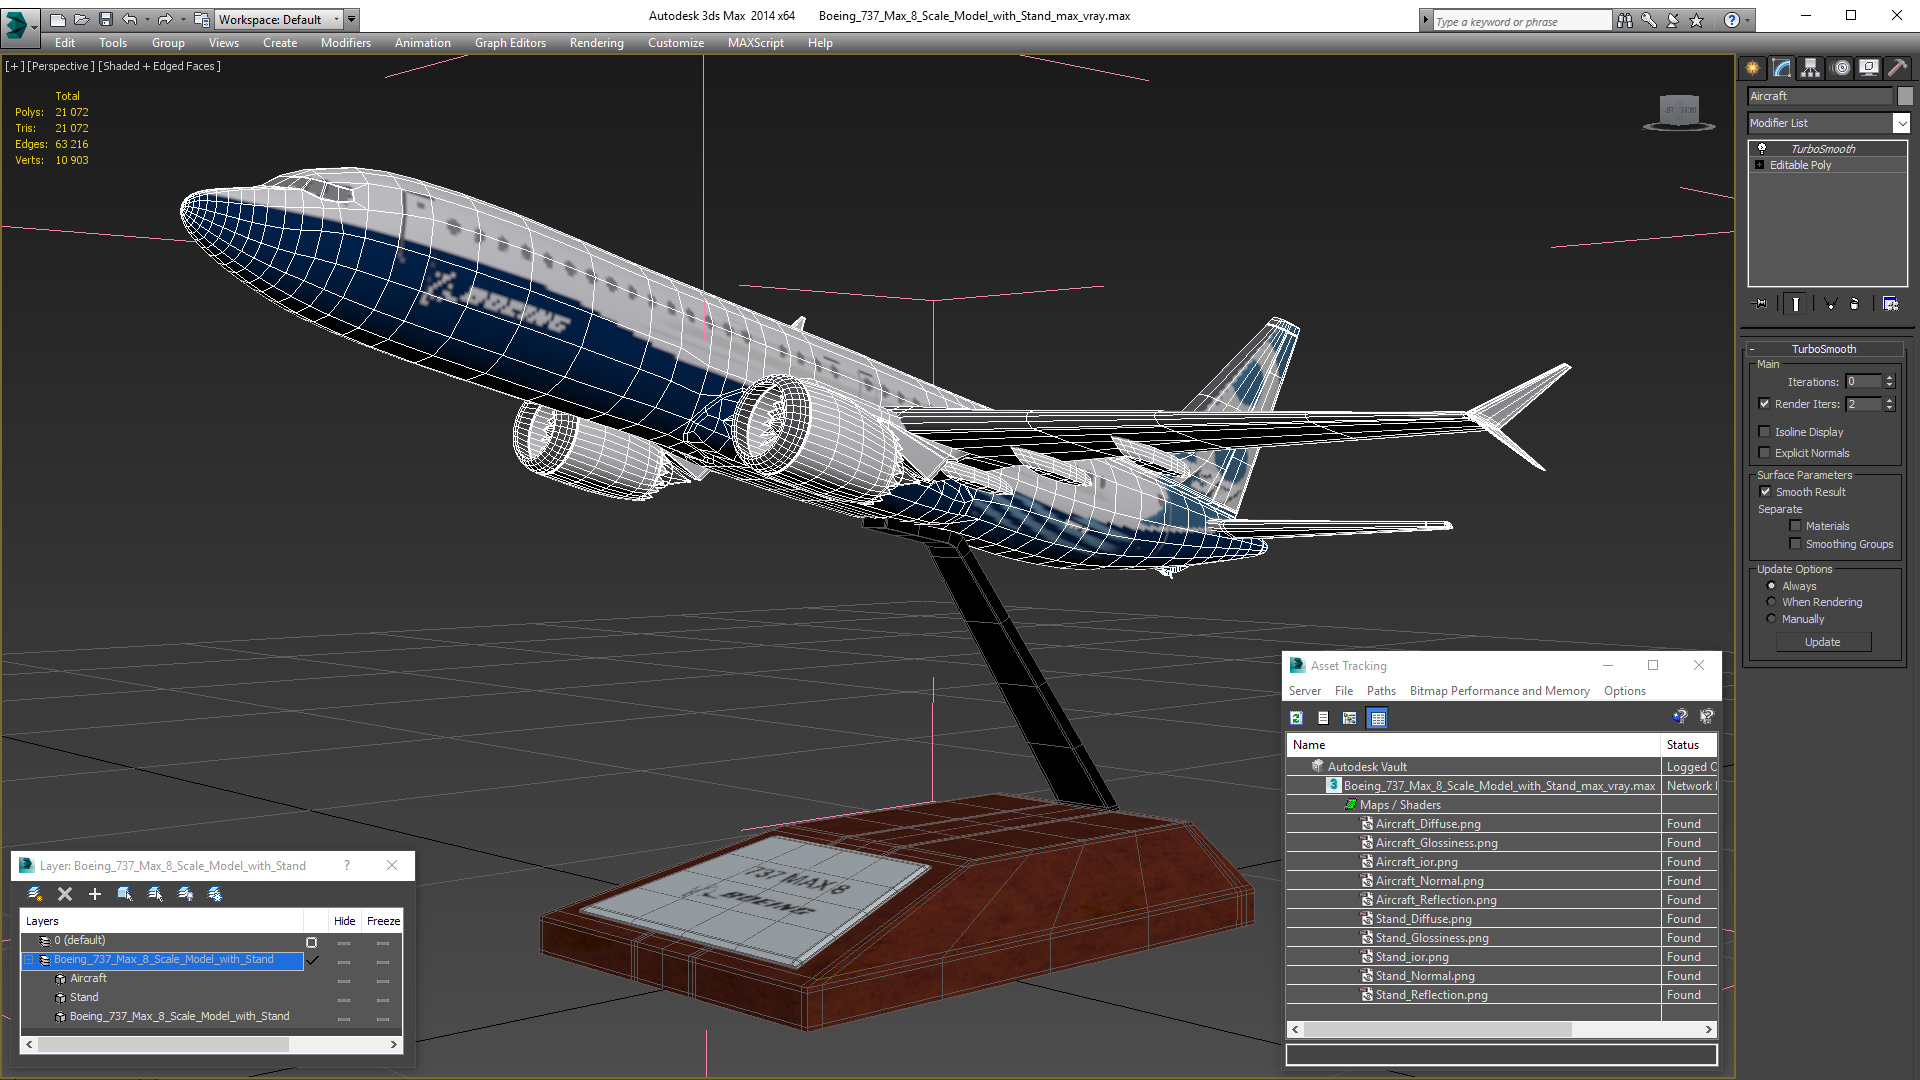Image resolution: width=1920 pixels, height=1080 pixels.
Task: Open Bitmap Performance and Memory menu
Action: pos(1499,691)
